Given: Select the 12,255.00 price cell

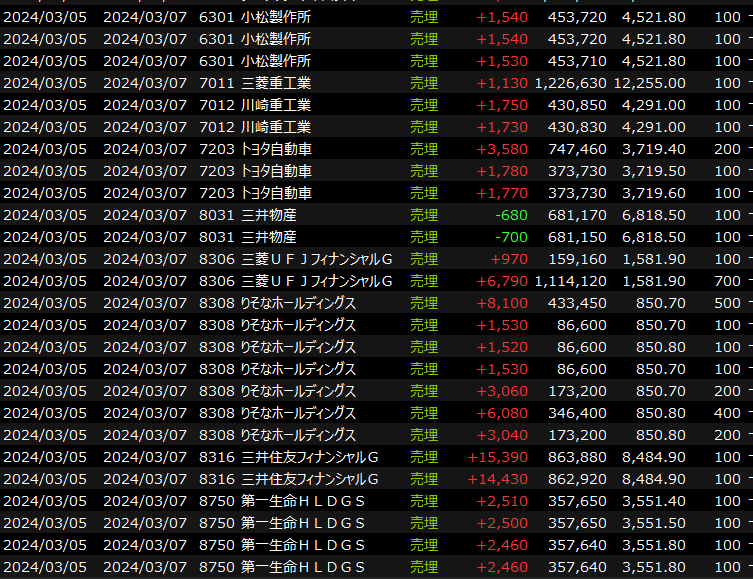Looking at the screenshot, I should coord(653,83).
